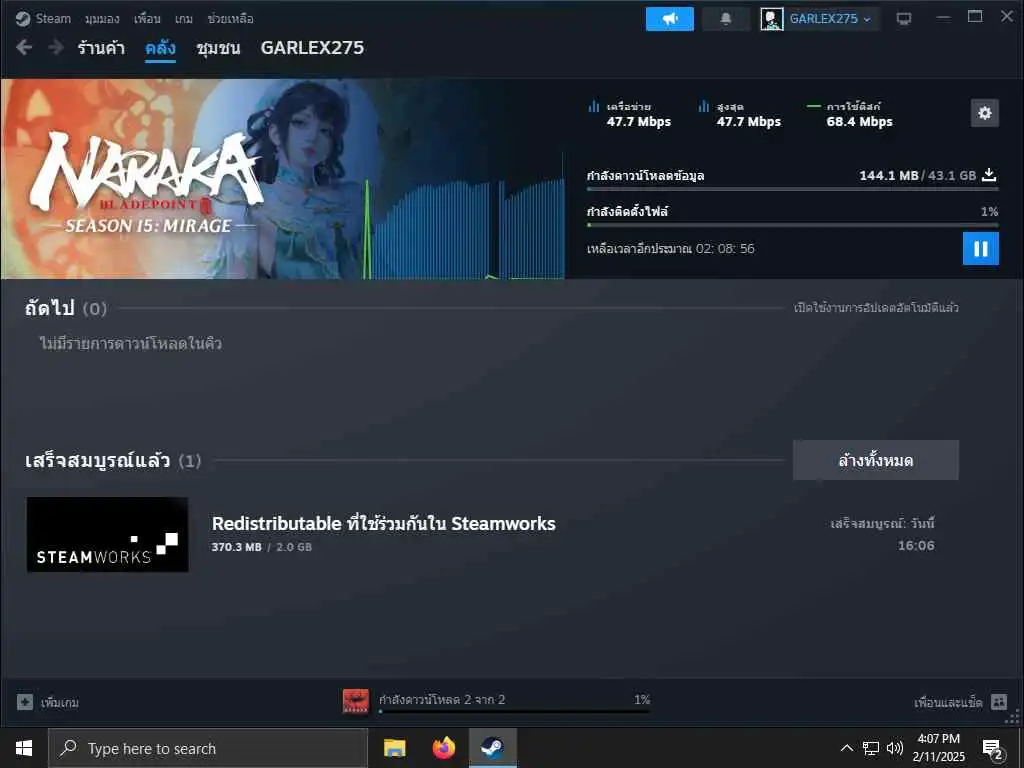This screenshot has height=768, width=1024.
Task: Click the blue announcements megaphone button
Action: 669,19
